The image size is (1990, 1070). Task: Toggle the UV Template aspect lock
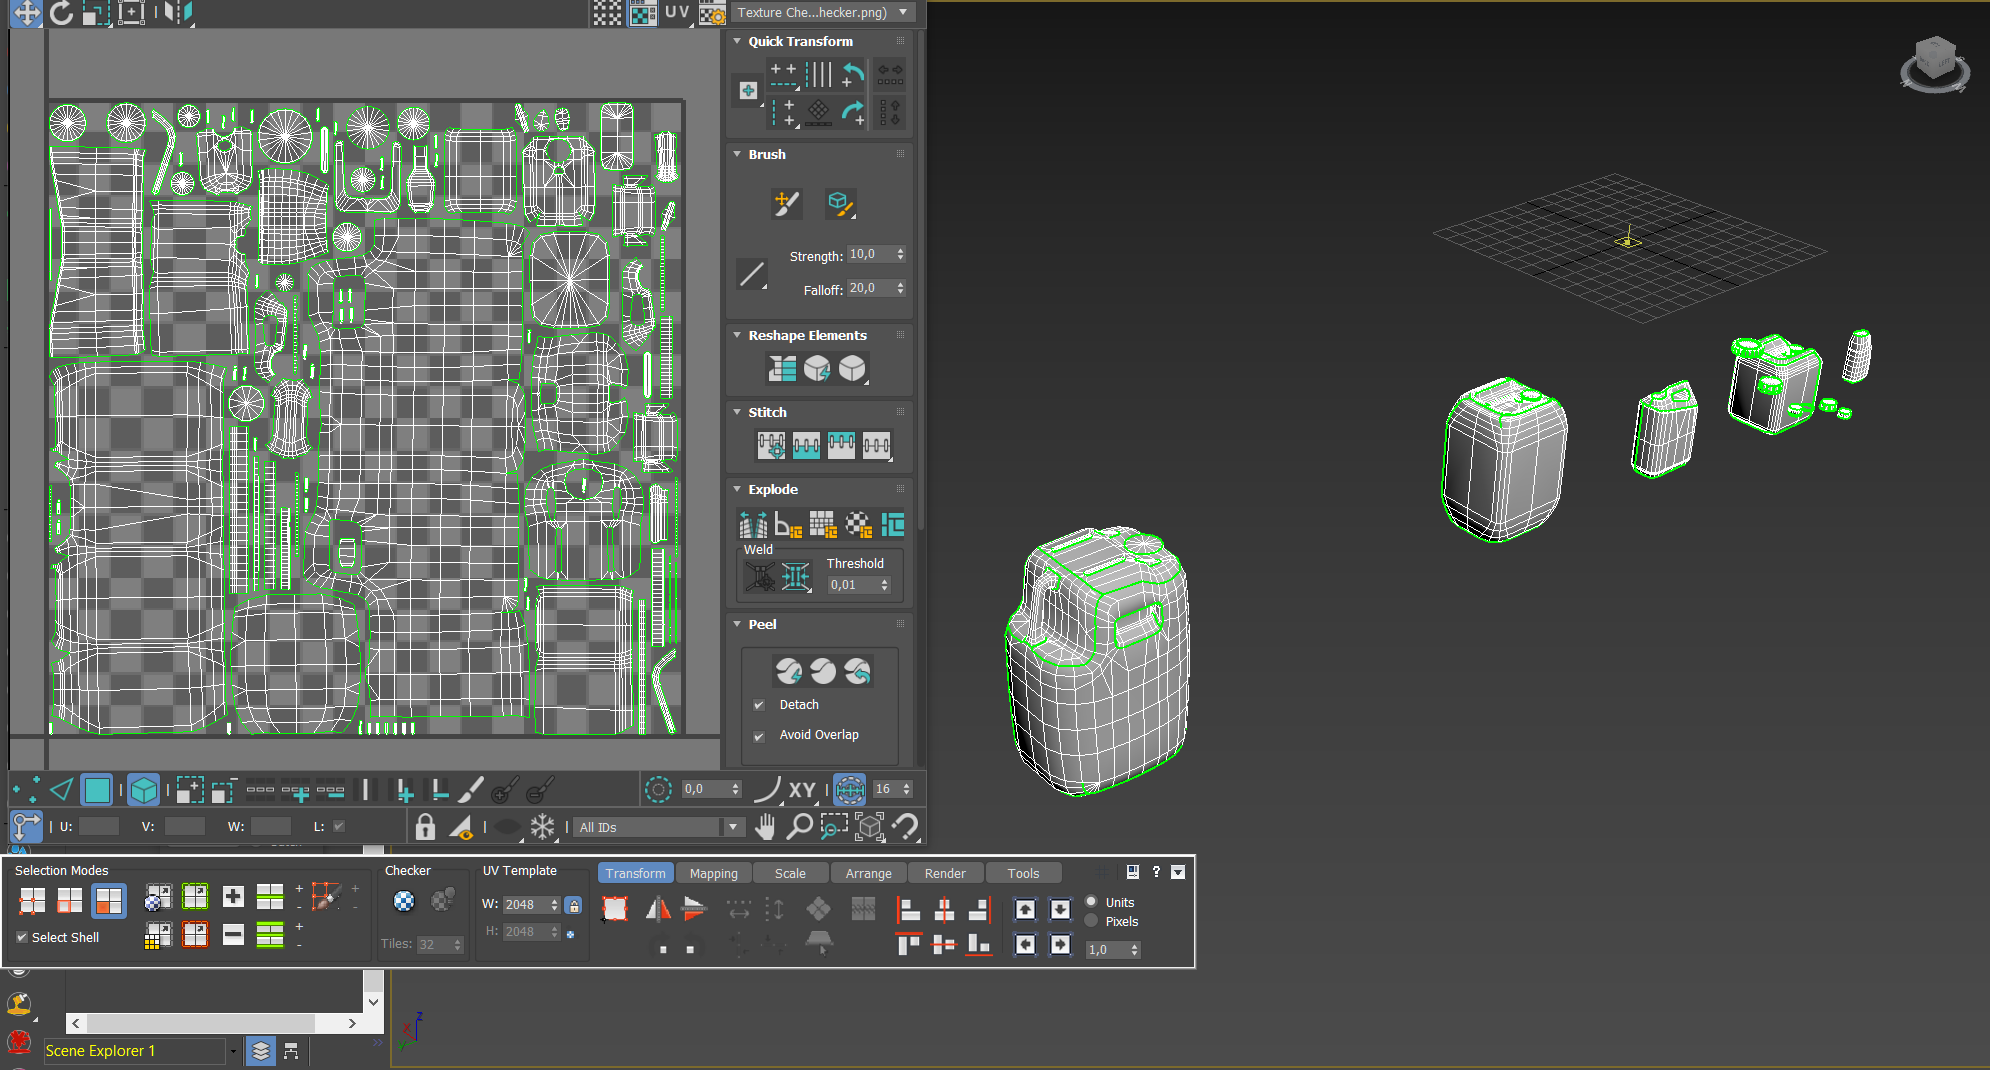tap(573, 905)
